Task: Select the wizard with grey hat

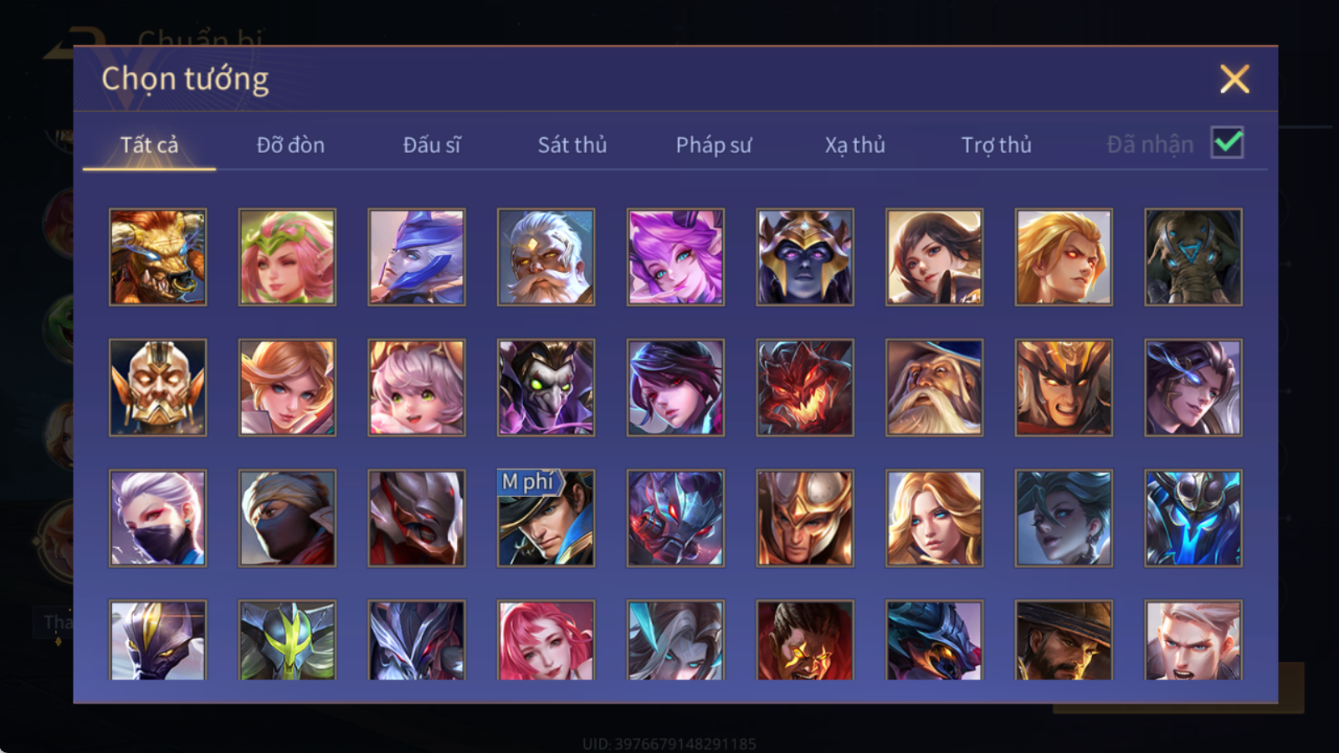Action: click(x=934, y=388)
